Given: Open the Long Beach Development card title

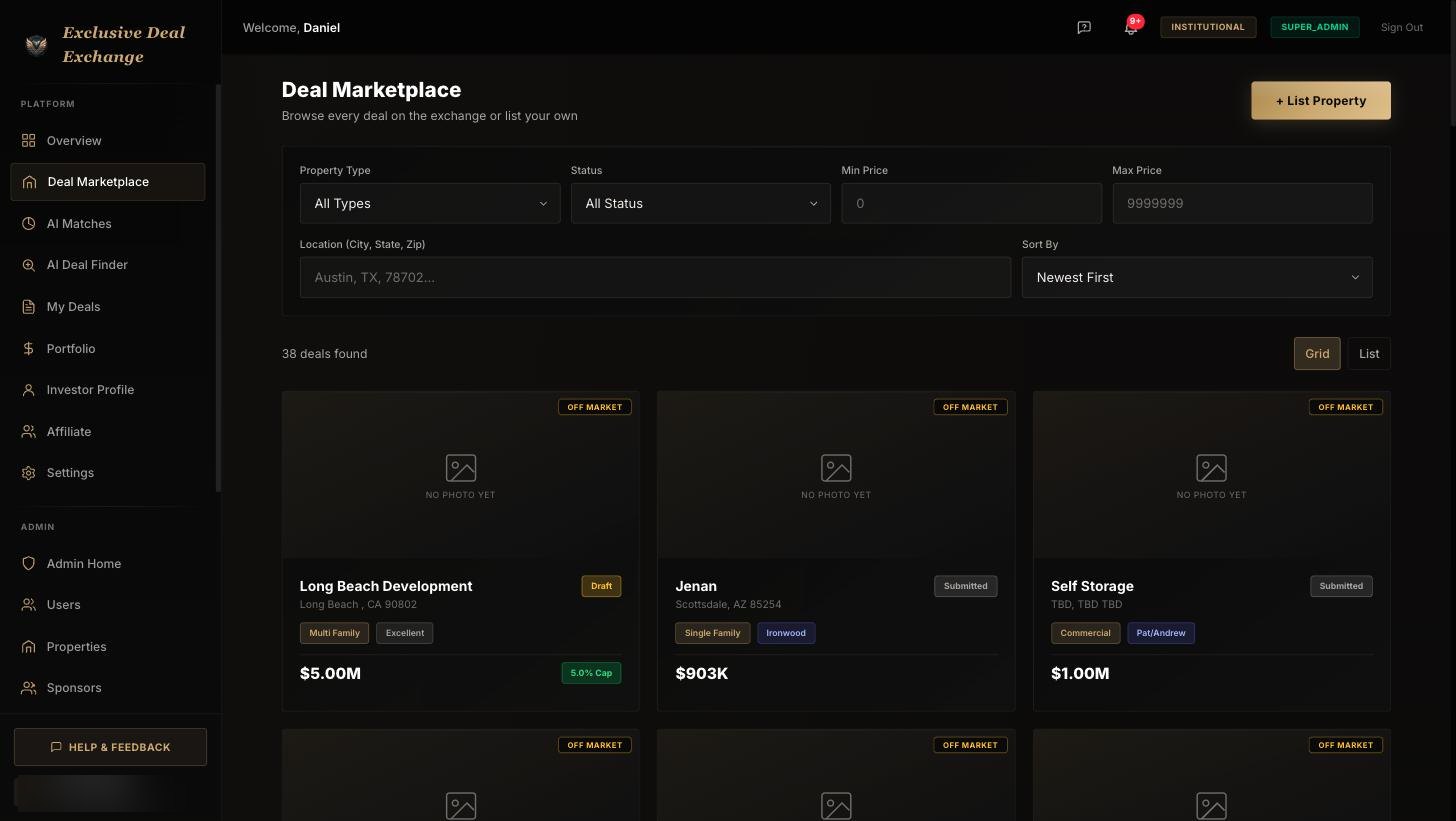Looking at the screenshot, I should [386, 586].
